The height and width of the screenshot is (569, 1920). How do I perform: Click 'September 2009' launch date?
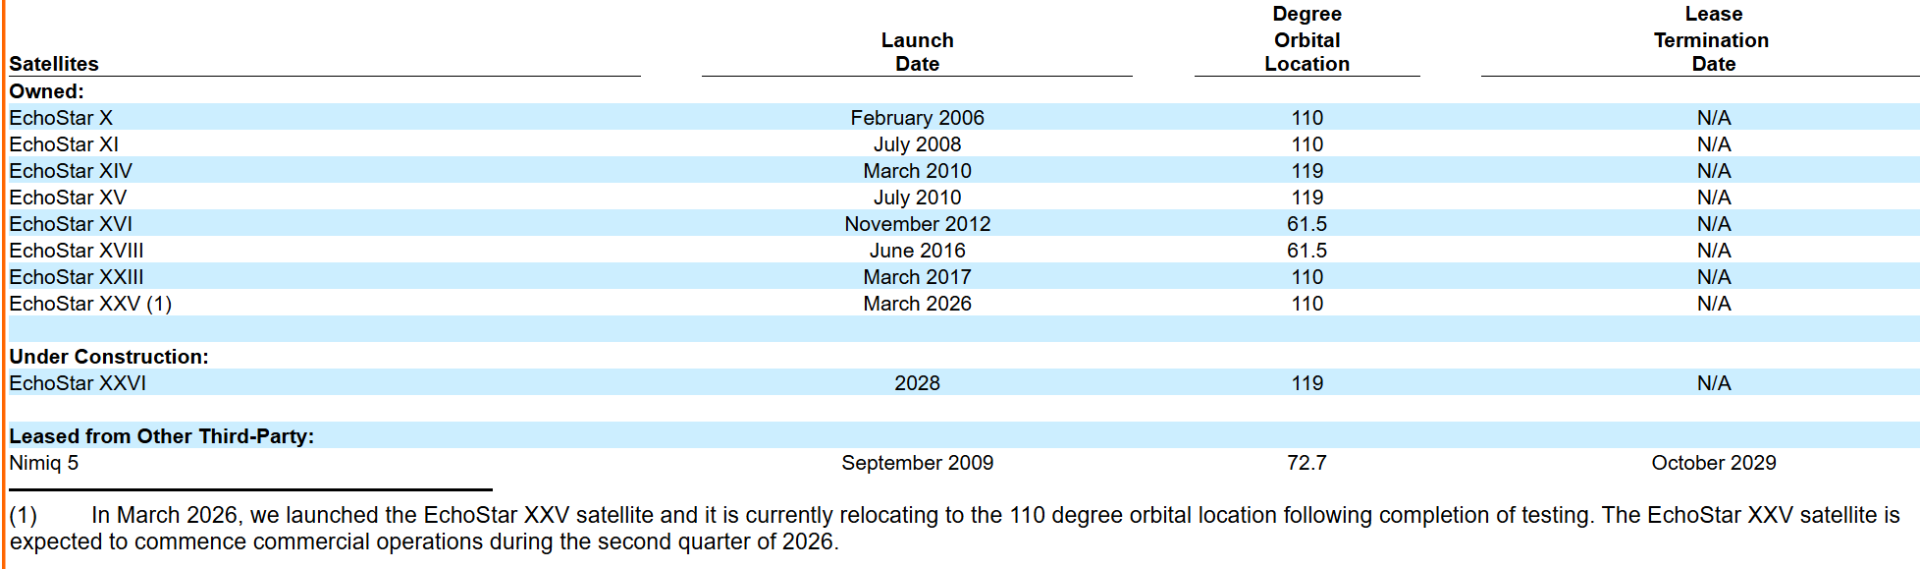917,463
